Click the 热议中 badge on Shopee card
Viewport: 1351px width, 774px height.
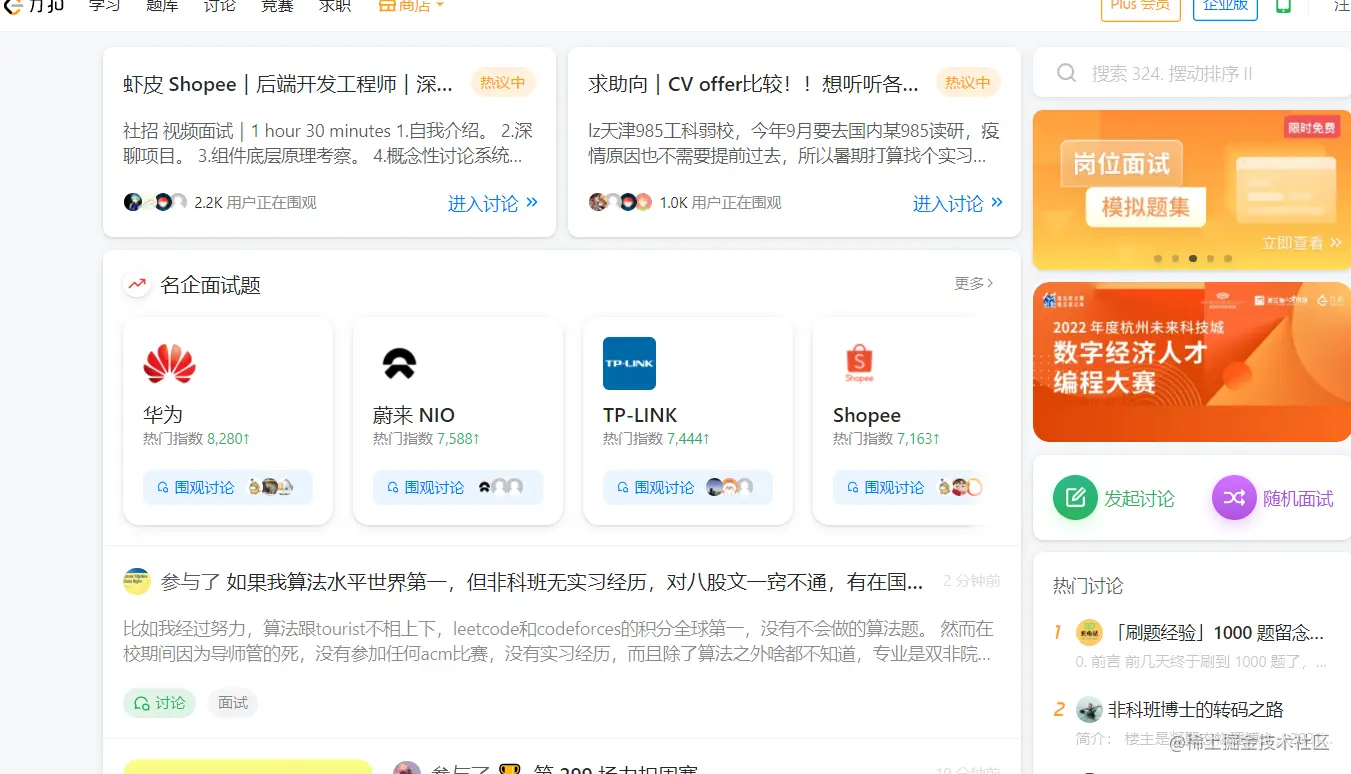coord(502,83)
